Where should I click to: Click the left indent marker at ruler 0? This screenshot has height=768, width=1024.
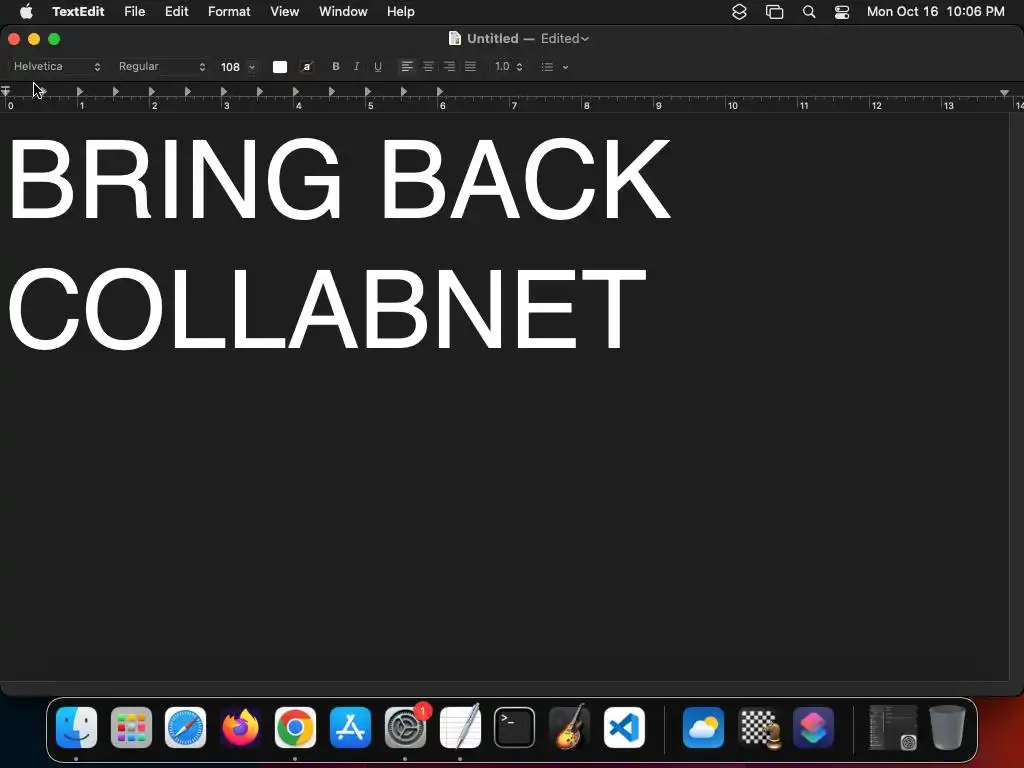[5, 91]
